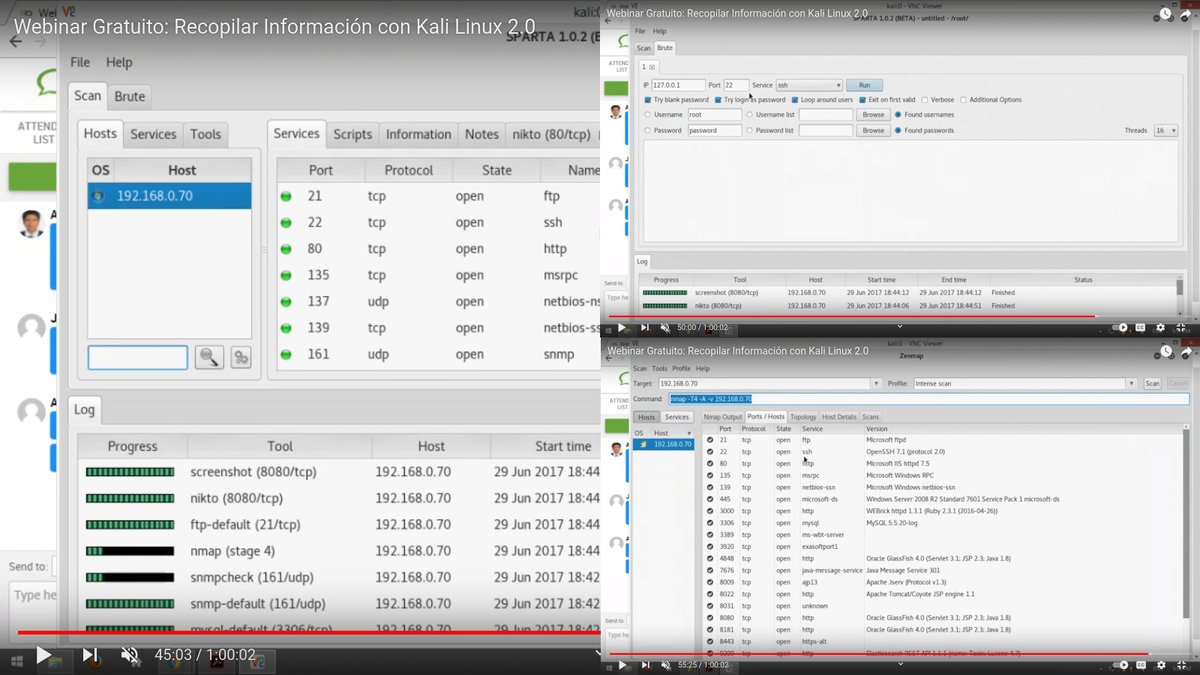The image size is (1200, 675).
Task: Click the Play button on the bottom video
Action: pos(622,664)
